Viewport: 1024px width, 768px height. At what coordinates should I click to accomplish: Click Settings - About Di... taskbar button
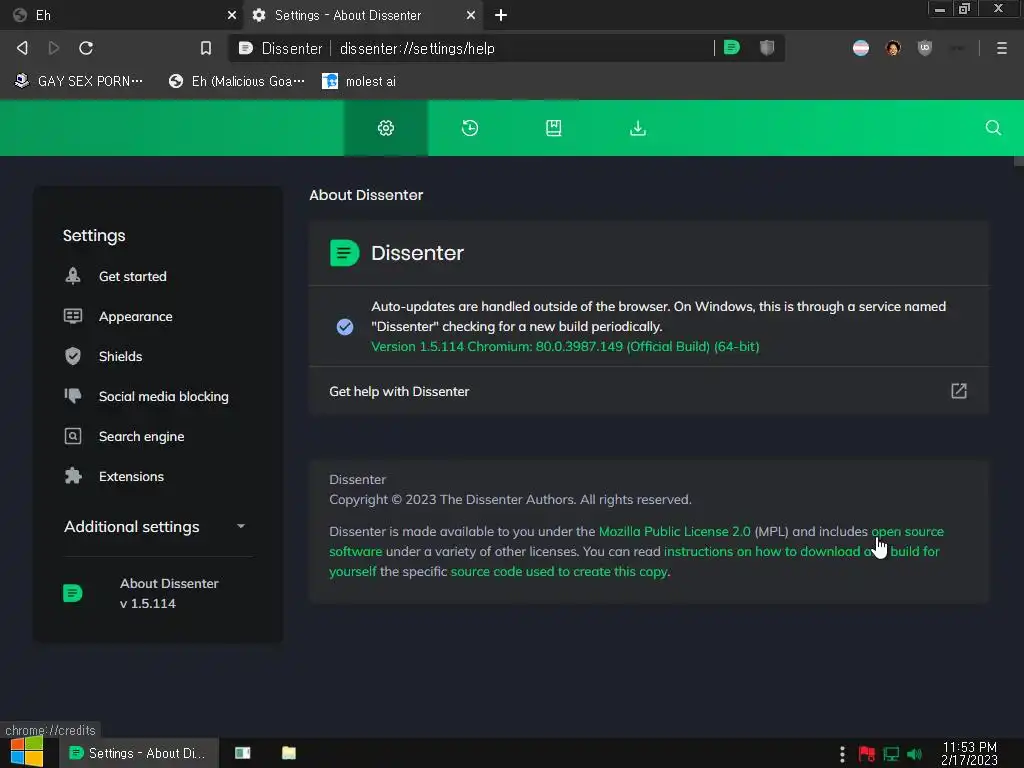click(138, 753)
